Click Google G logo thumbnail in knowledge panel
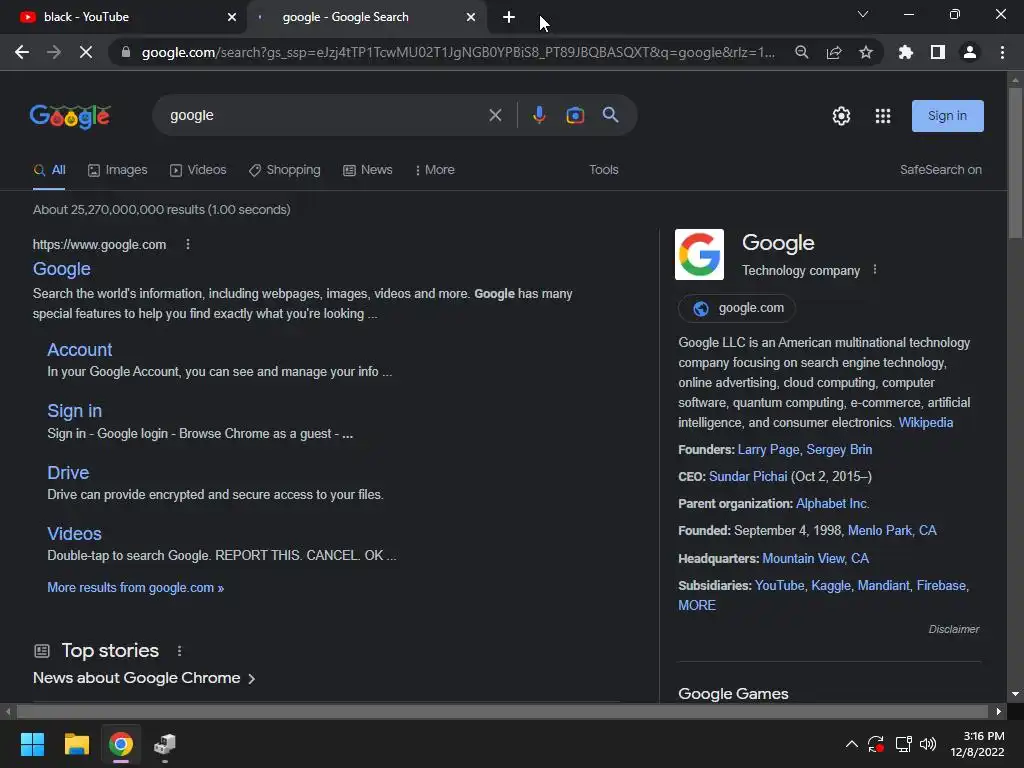The width and height of the screenshot is (1024, 768). (x=699, y=254)
